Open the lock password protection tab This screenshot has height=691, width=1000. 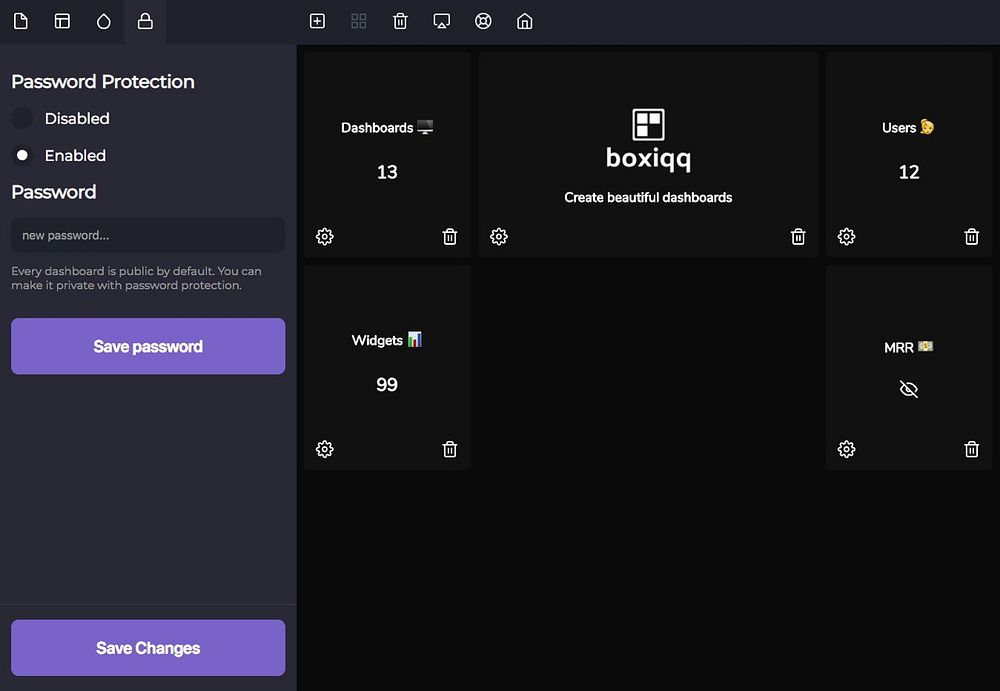point(145,22)
